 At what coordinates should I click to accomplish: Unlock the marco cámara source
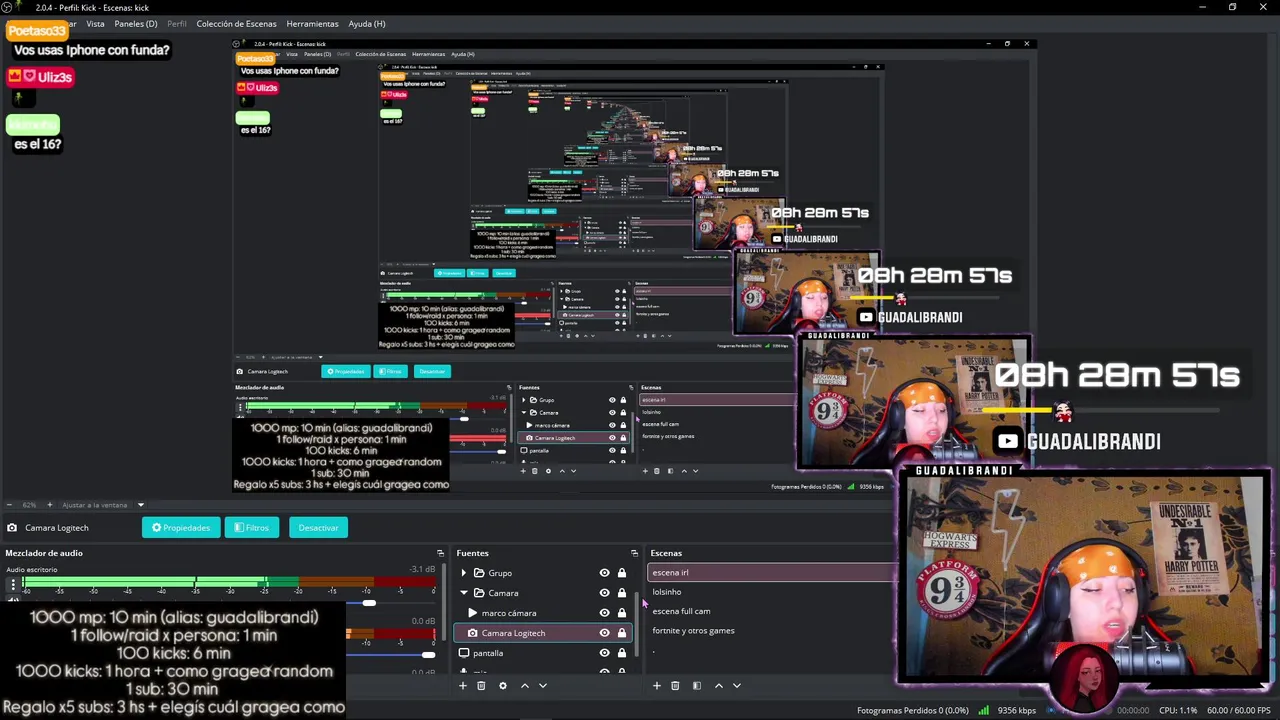[x=622, y=613]
